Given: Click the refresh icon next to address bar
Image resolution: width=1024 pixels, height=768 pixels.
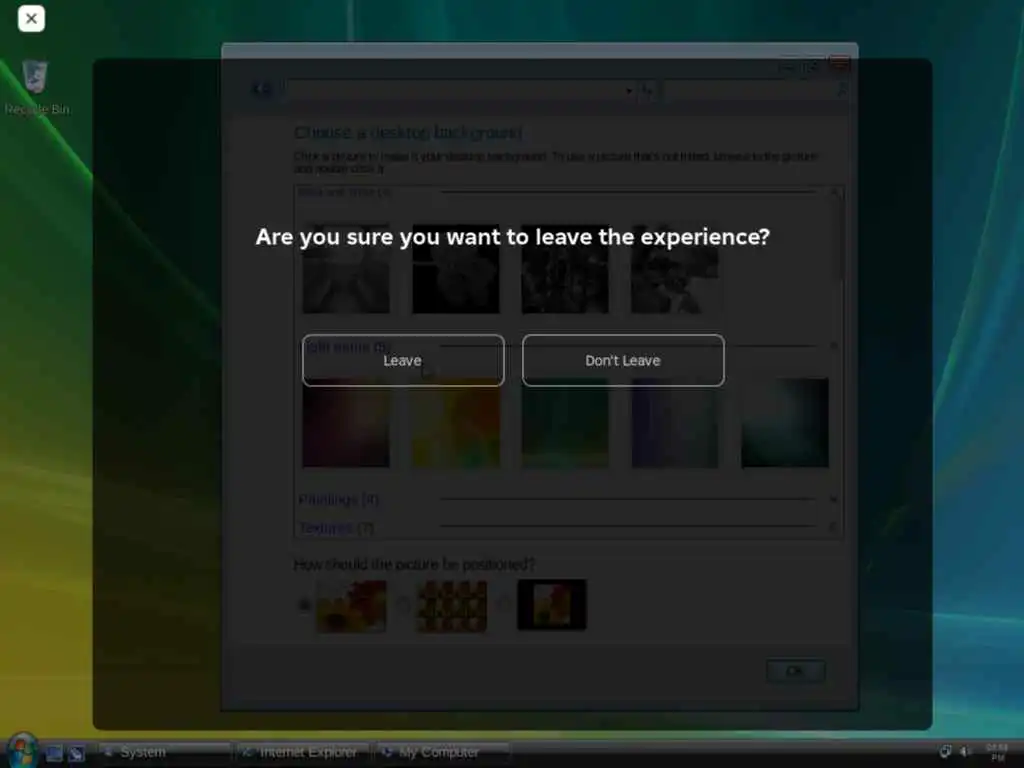Looking at the screenshot, I should tap(647, 90).
